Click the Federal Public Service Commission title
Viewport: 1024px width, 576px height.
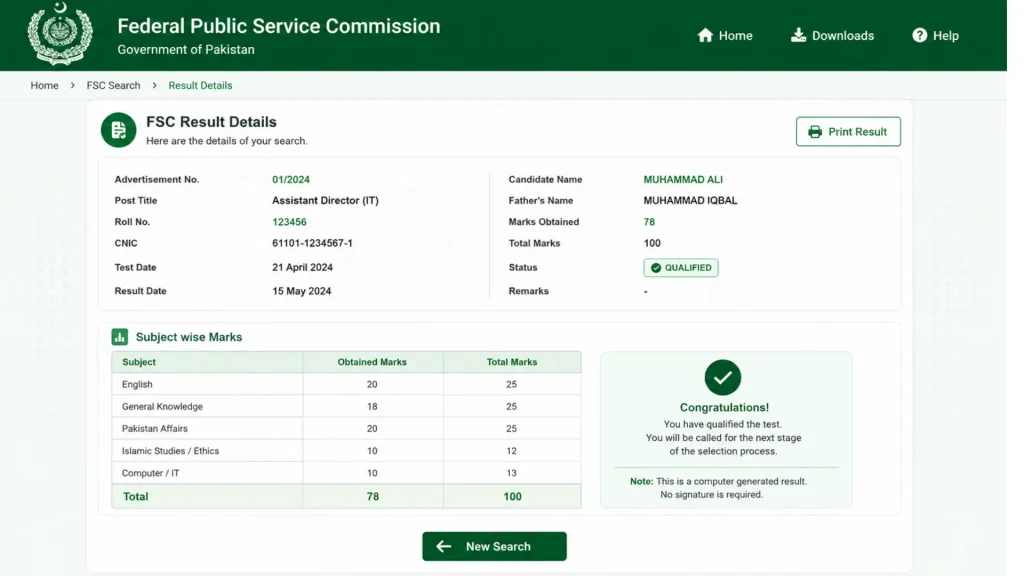click(x=279, y=26)
